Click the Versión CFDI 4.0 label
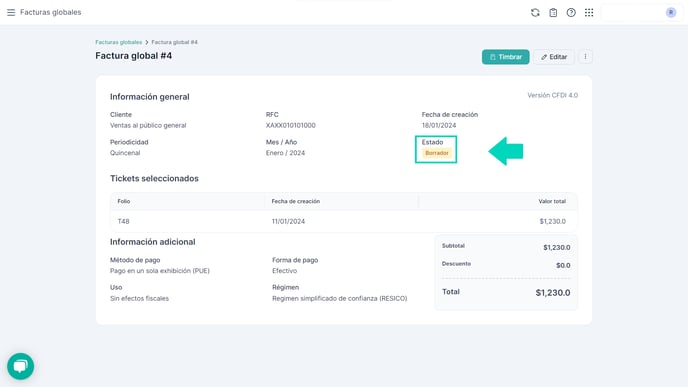Image resolution: width=688 pixels, height=387 pixels. coord(552,95)
